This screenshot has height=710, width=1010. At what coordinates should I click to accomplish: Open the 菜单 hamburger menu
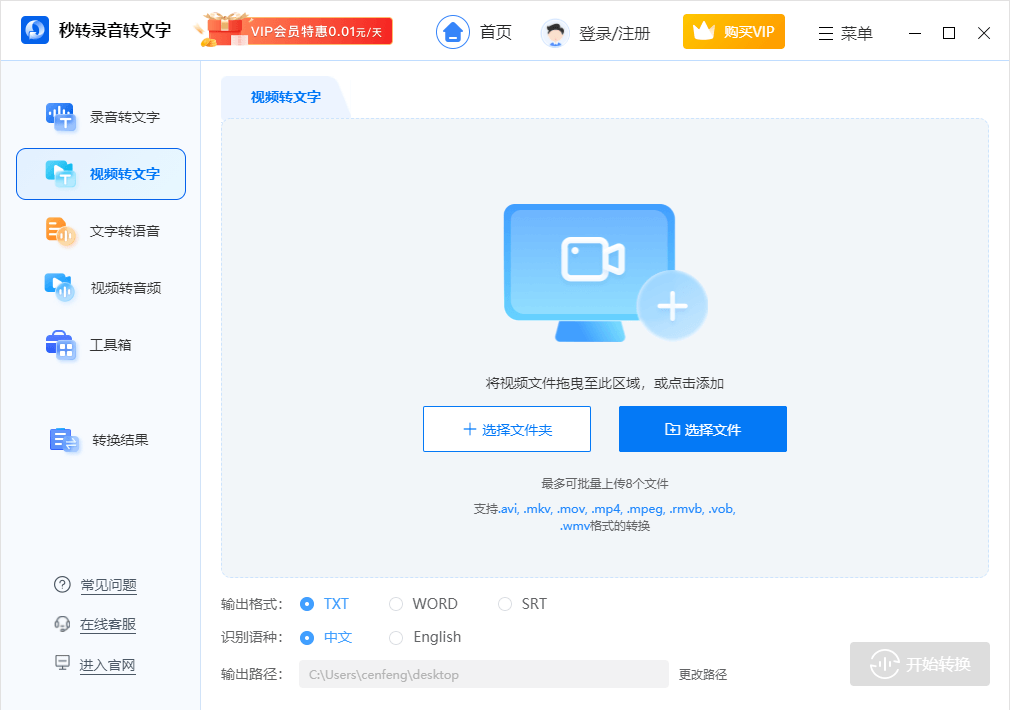[x=845, y=34]
